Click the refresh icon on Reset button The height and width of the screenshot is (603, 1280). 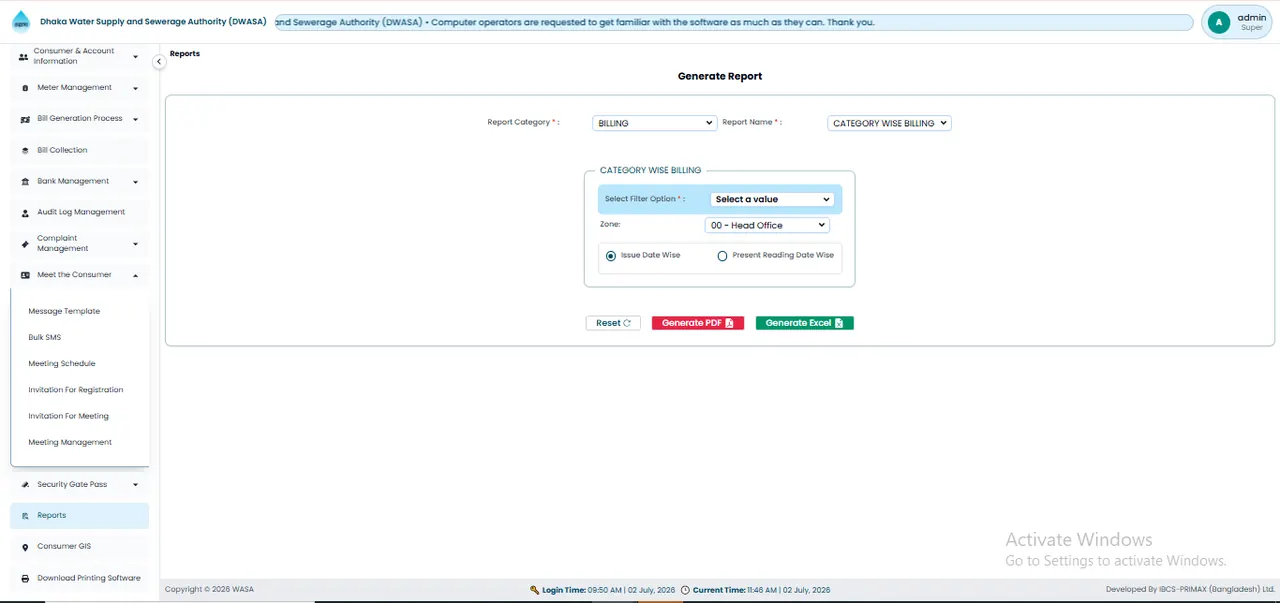click(x=627, y=323)
